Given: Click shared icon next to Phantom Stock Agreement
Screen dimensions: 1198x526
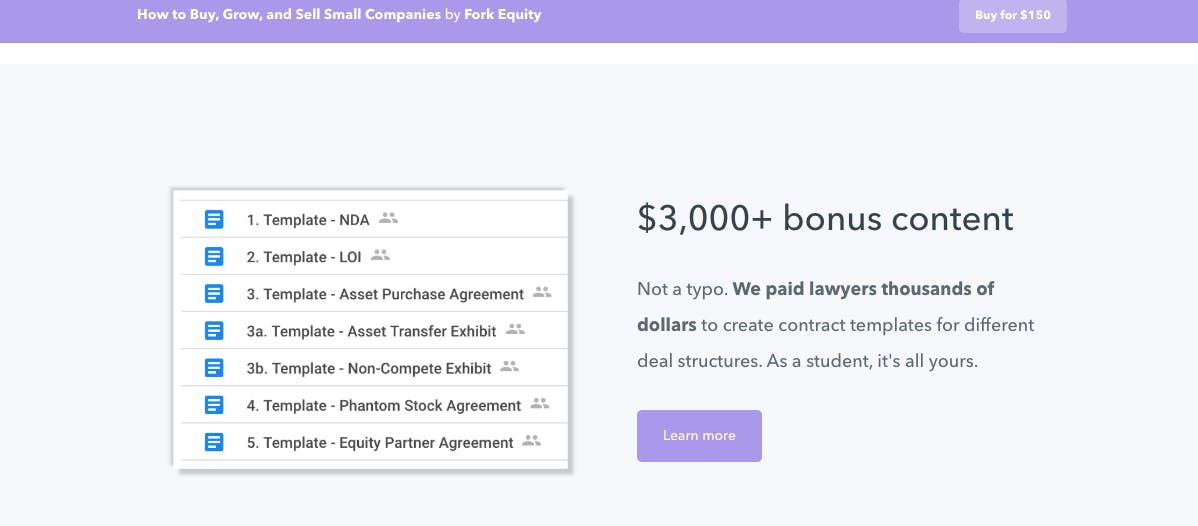Looking at the screenshot, I should (539, 404).
